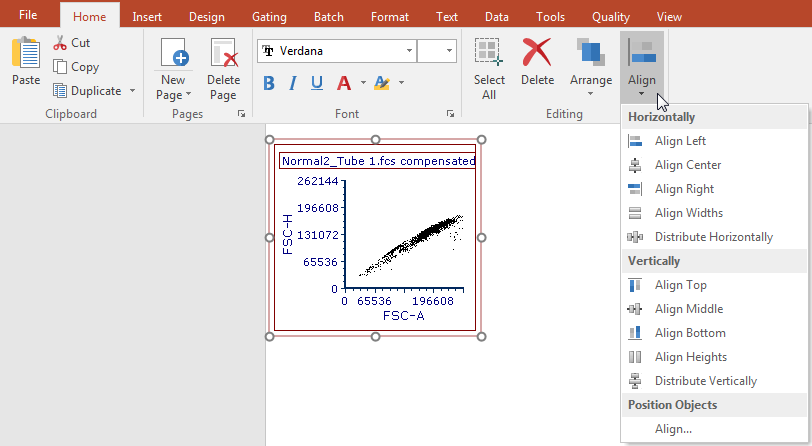Toggle Italic text formatting
This screenshot has height=446, width=812.
point(293,83)
